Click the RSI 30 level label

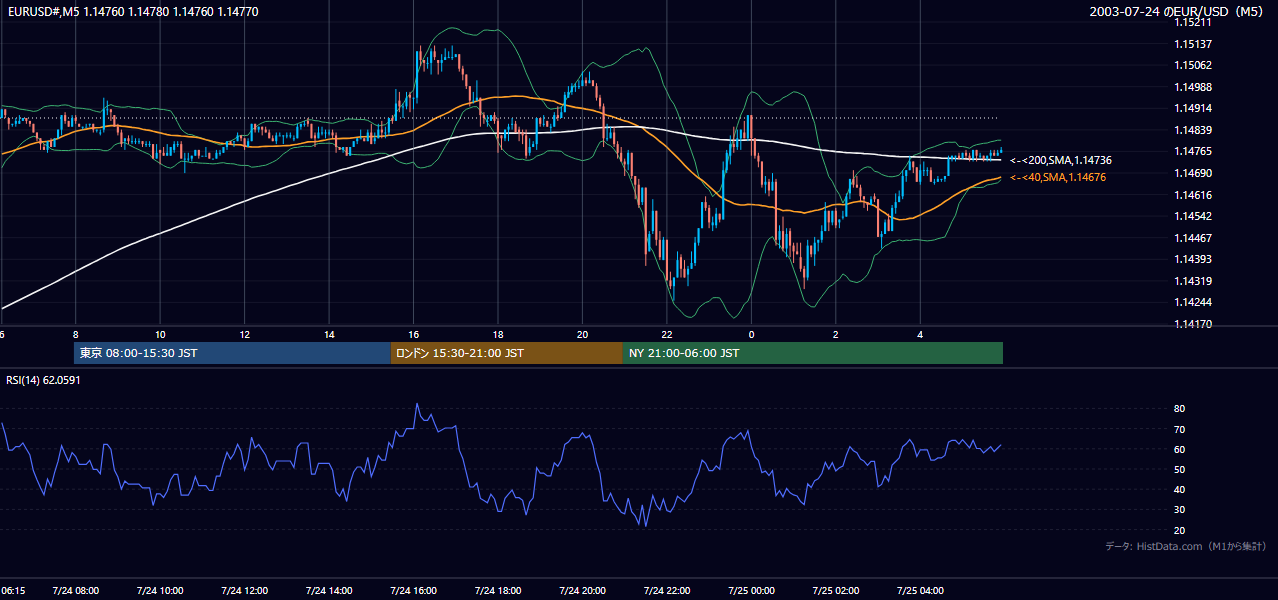pos(1179,510)
